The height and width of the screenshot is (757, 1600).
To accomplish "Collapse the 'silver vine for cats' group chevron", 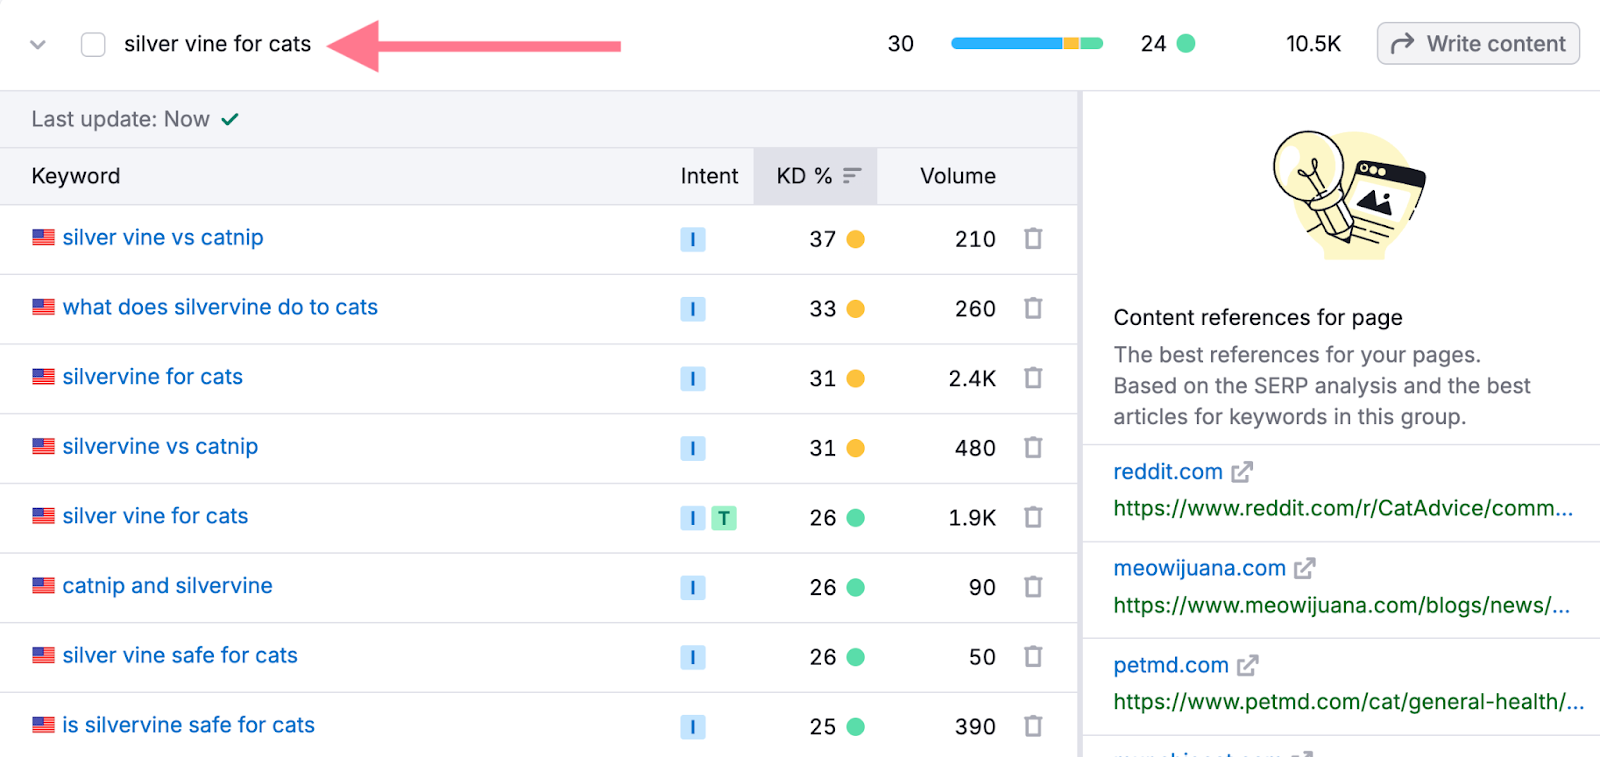I will pos(38,45).
